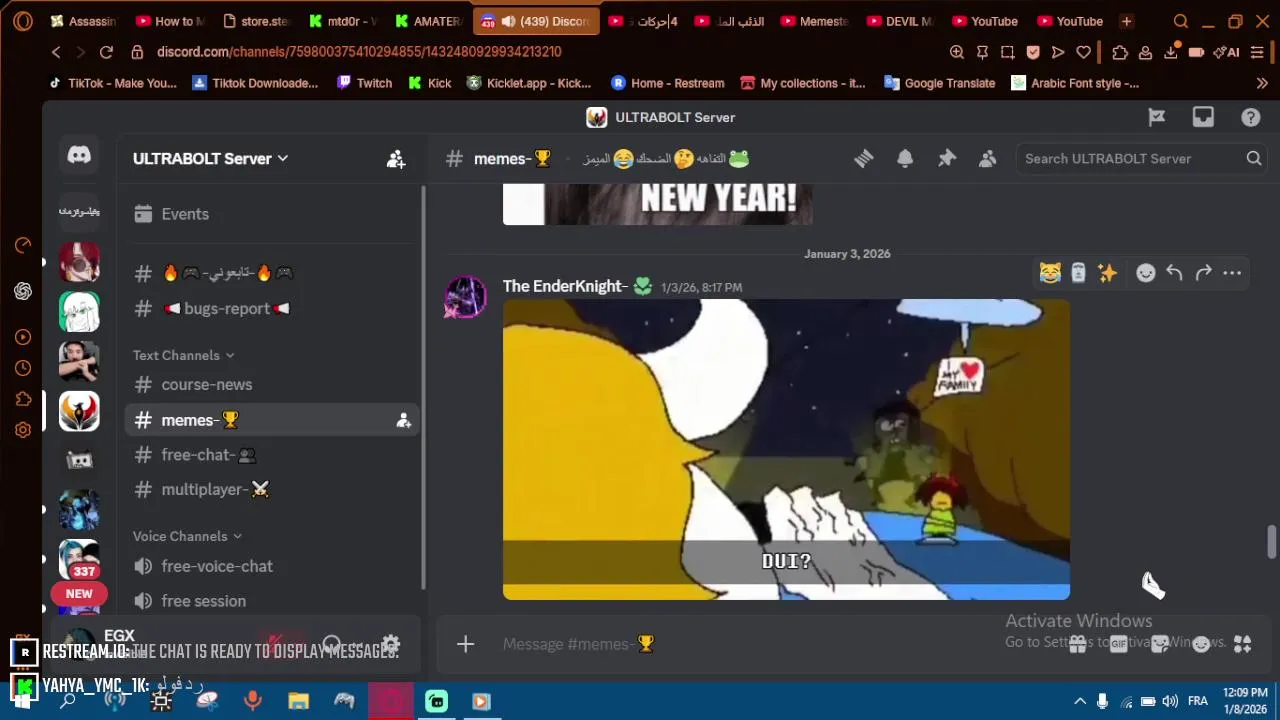Open Discord inbox icon
Image resolution: width=1280 pixels, height=720 pixels.
pos(1203,117)
